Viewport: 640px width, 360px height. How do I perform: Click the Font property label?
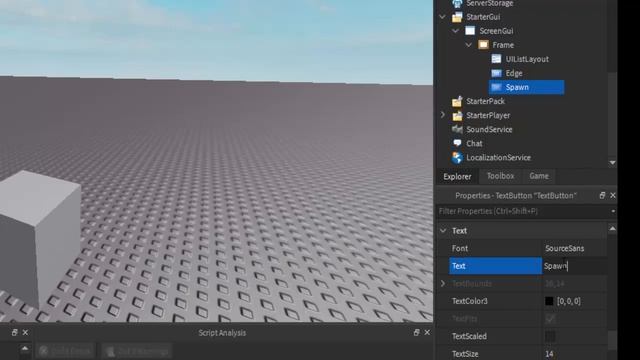[460, 248]
